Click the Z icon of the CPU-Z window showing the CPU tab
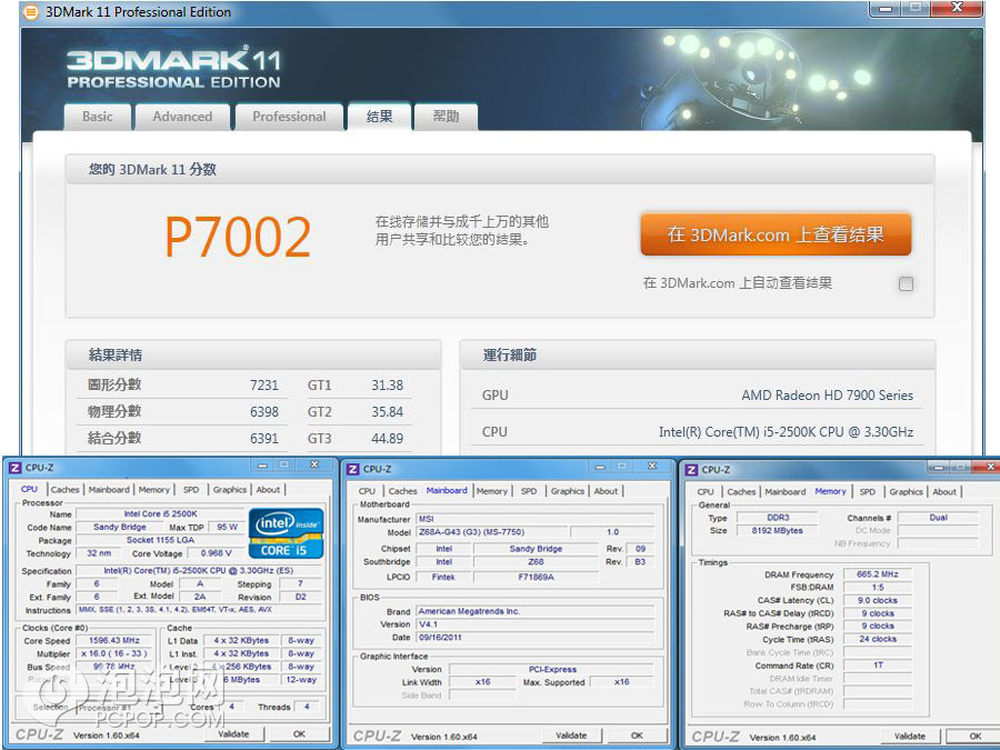This screenshot has width=1000, height=750. [x=15, y=467]
